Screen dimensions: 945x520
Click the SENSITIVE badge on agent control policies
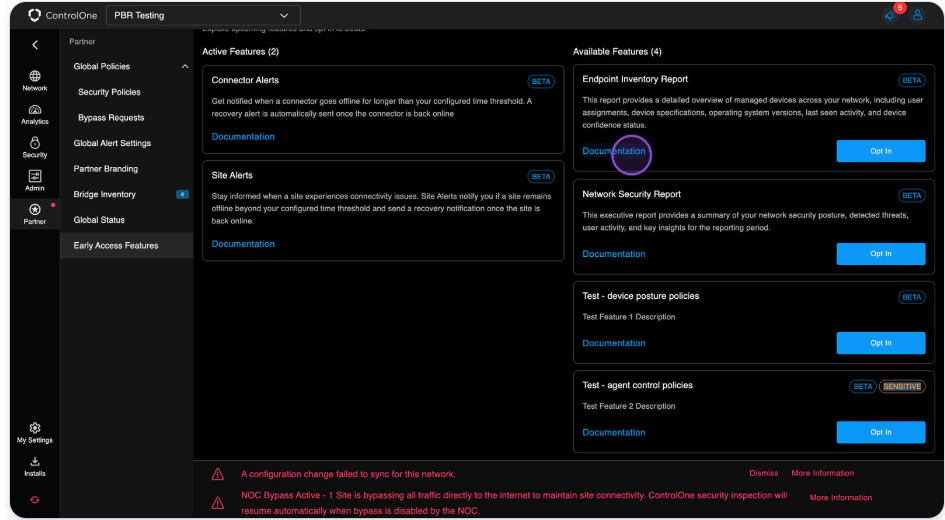tap(902, 386)
